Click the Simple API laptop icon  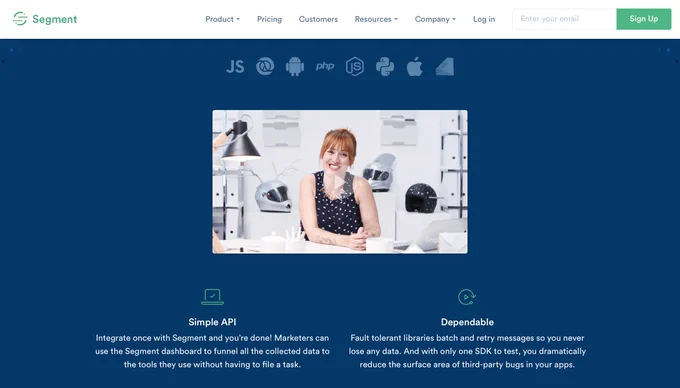212,297
